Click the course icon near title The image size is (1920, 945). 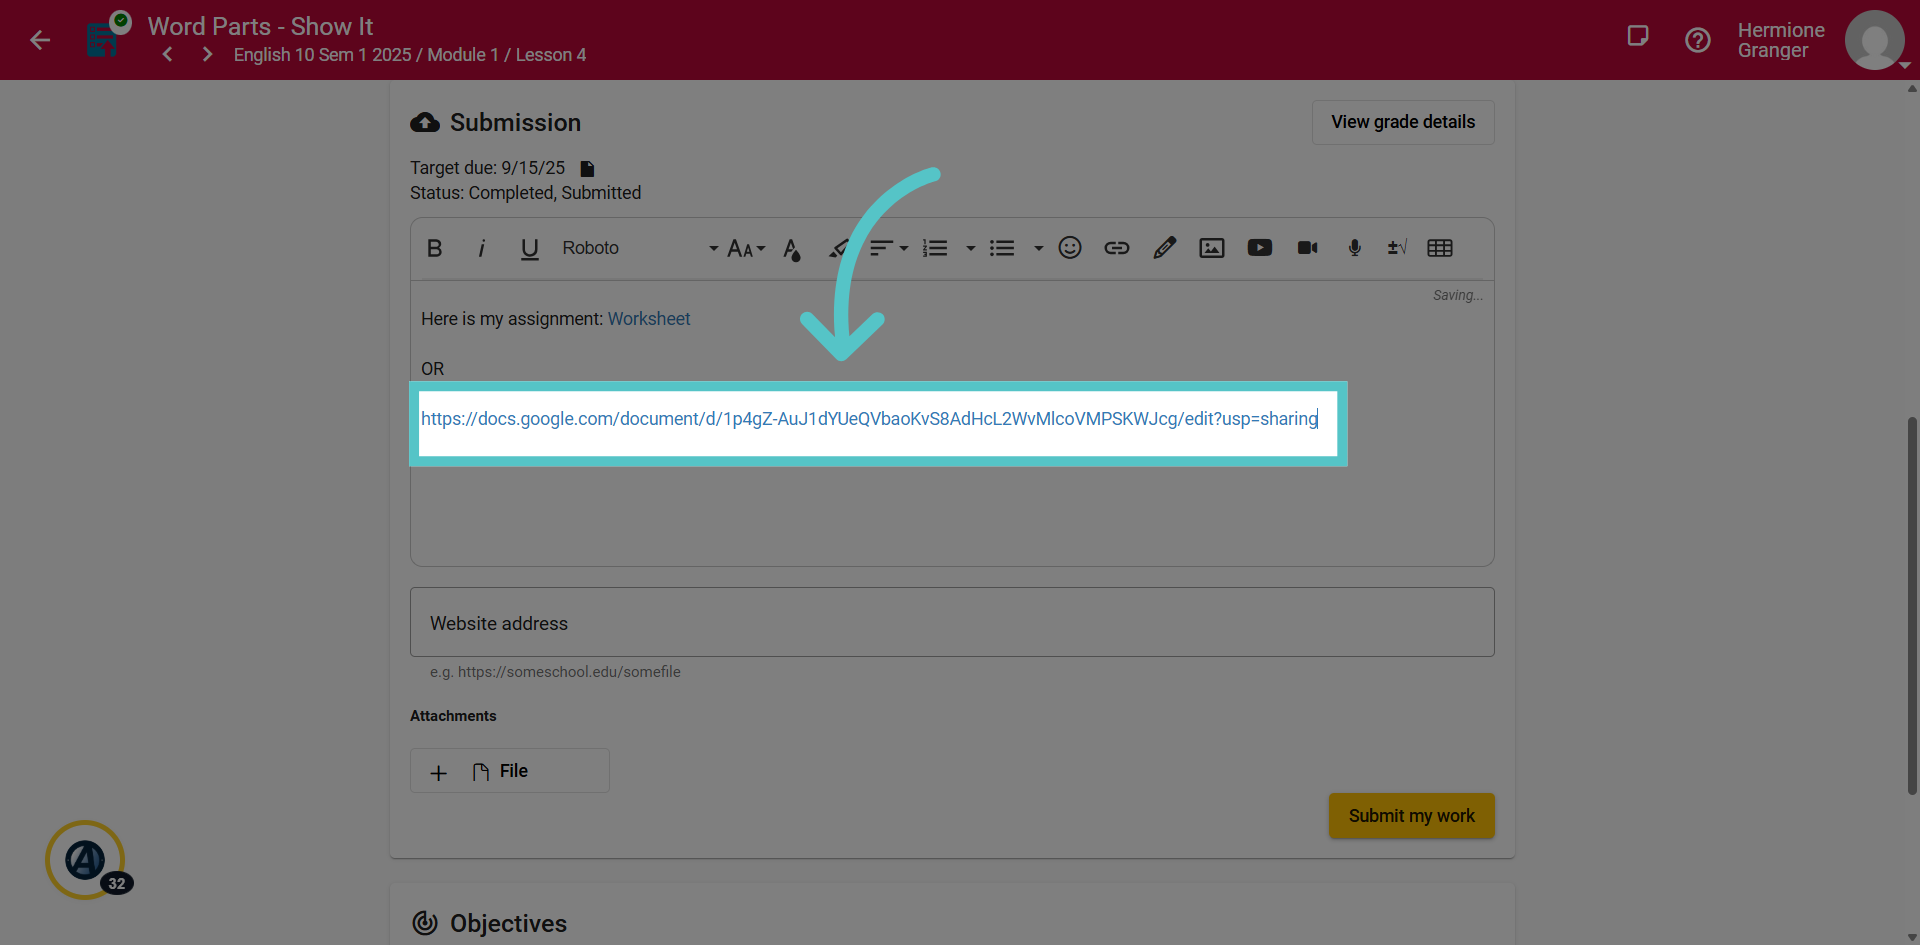pyautogui.click(x=104, y=38)
